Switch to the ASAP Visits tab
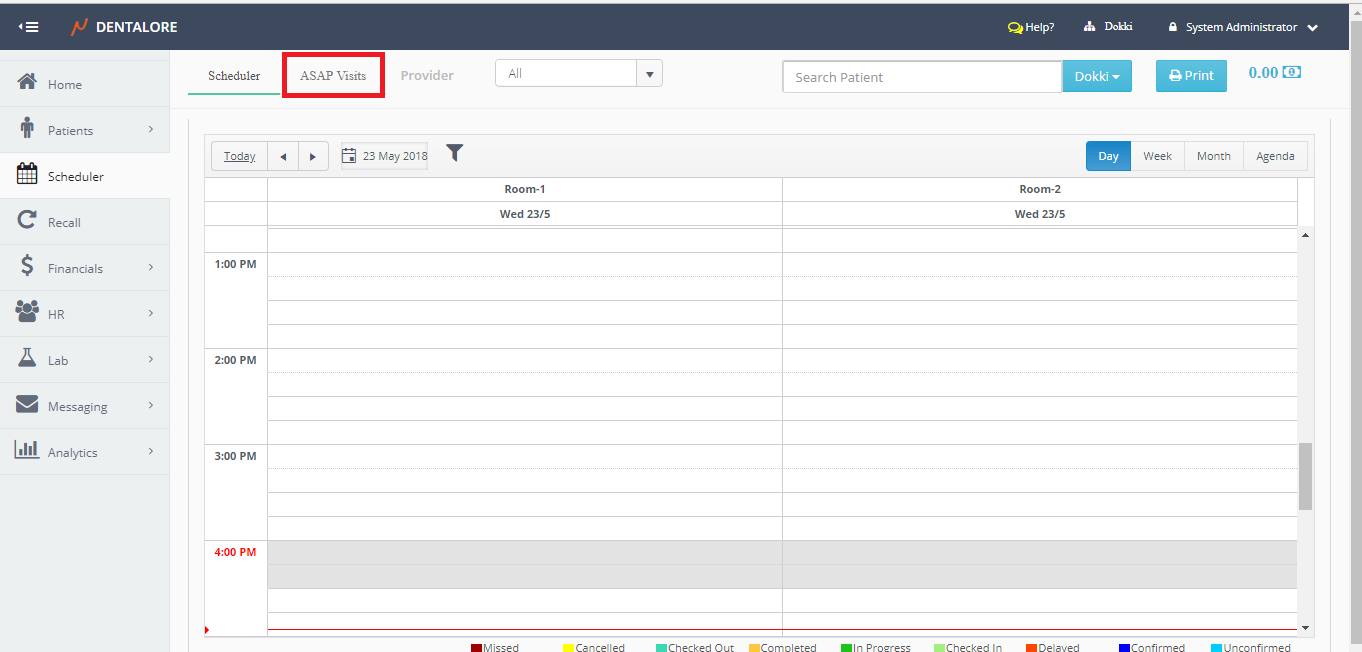This screenshot has width=1362, height=652. tap(333, 76)
